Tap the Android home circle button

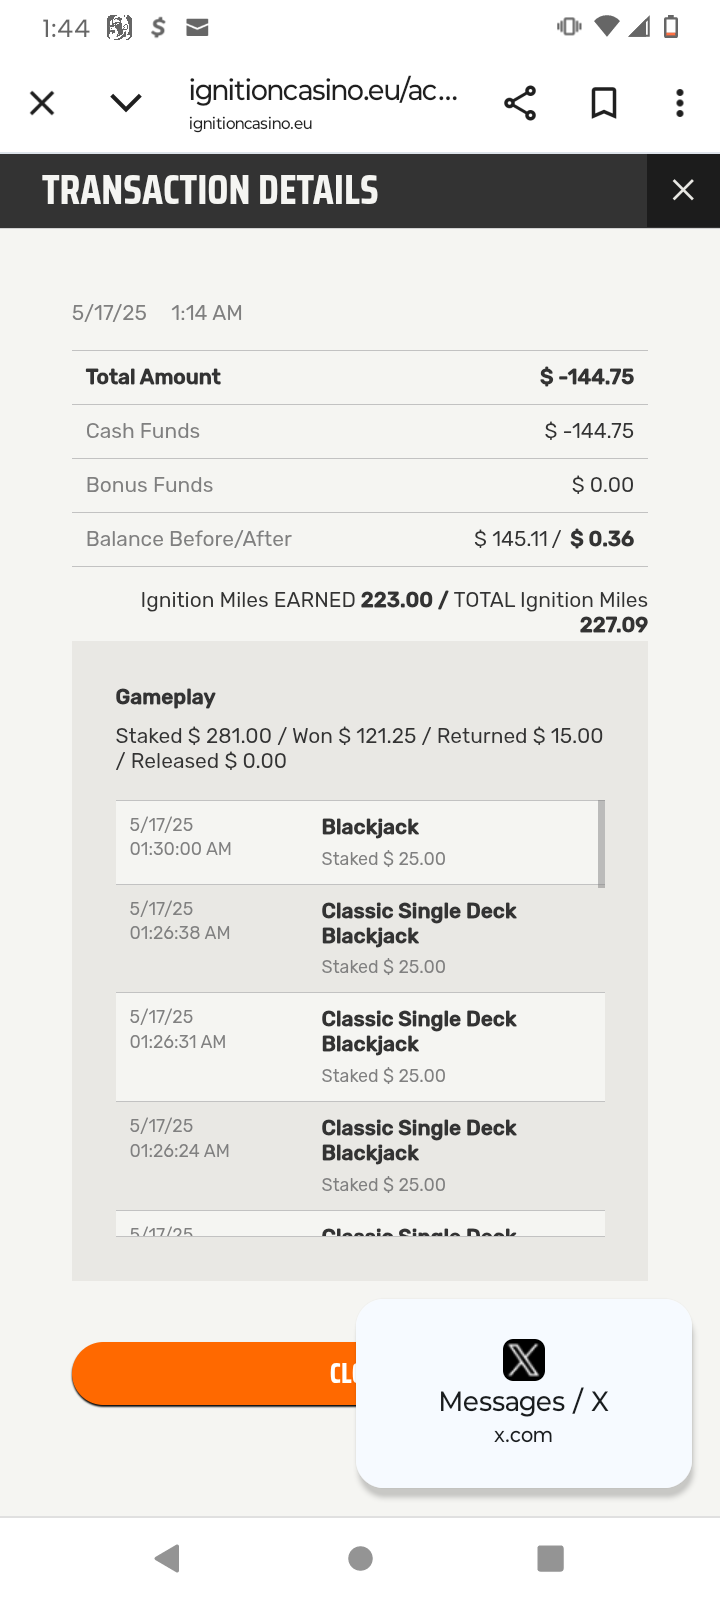(360, 1558)
